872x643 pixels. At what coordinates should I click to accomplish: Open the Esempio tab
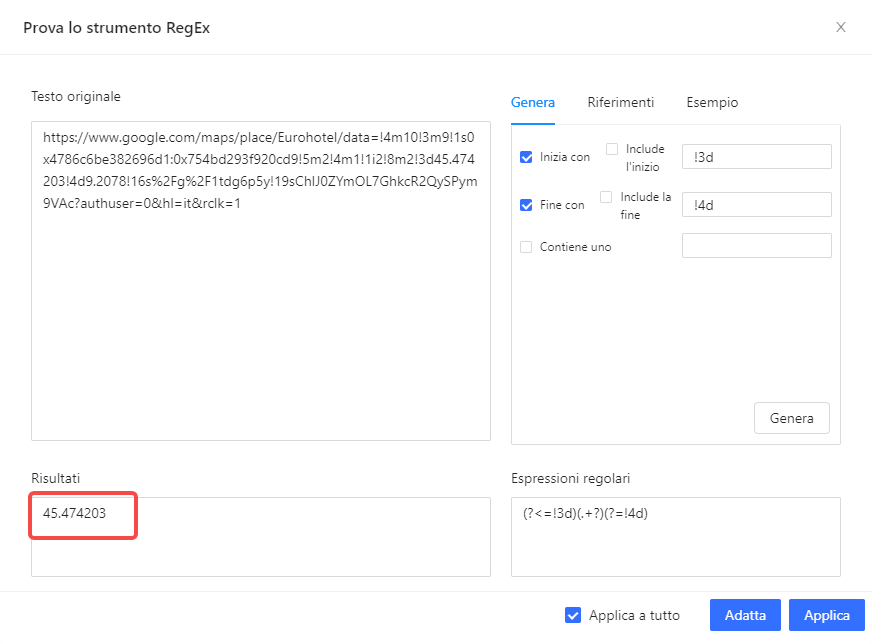pyautogui.click(x=712, y=102)
